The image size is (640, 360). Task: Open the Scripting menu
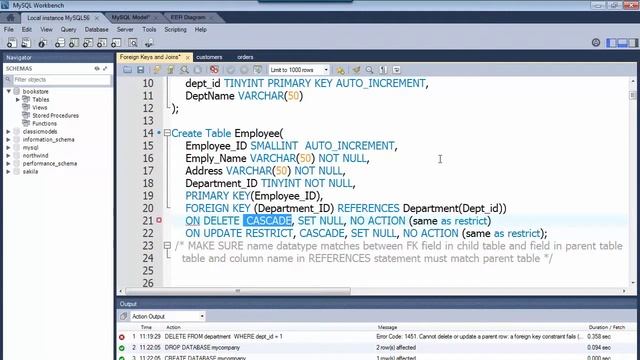175,29
